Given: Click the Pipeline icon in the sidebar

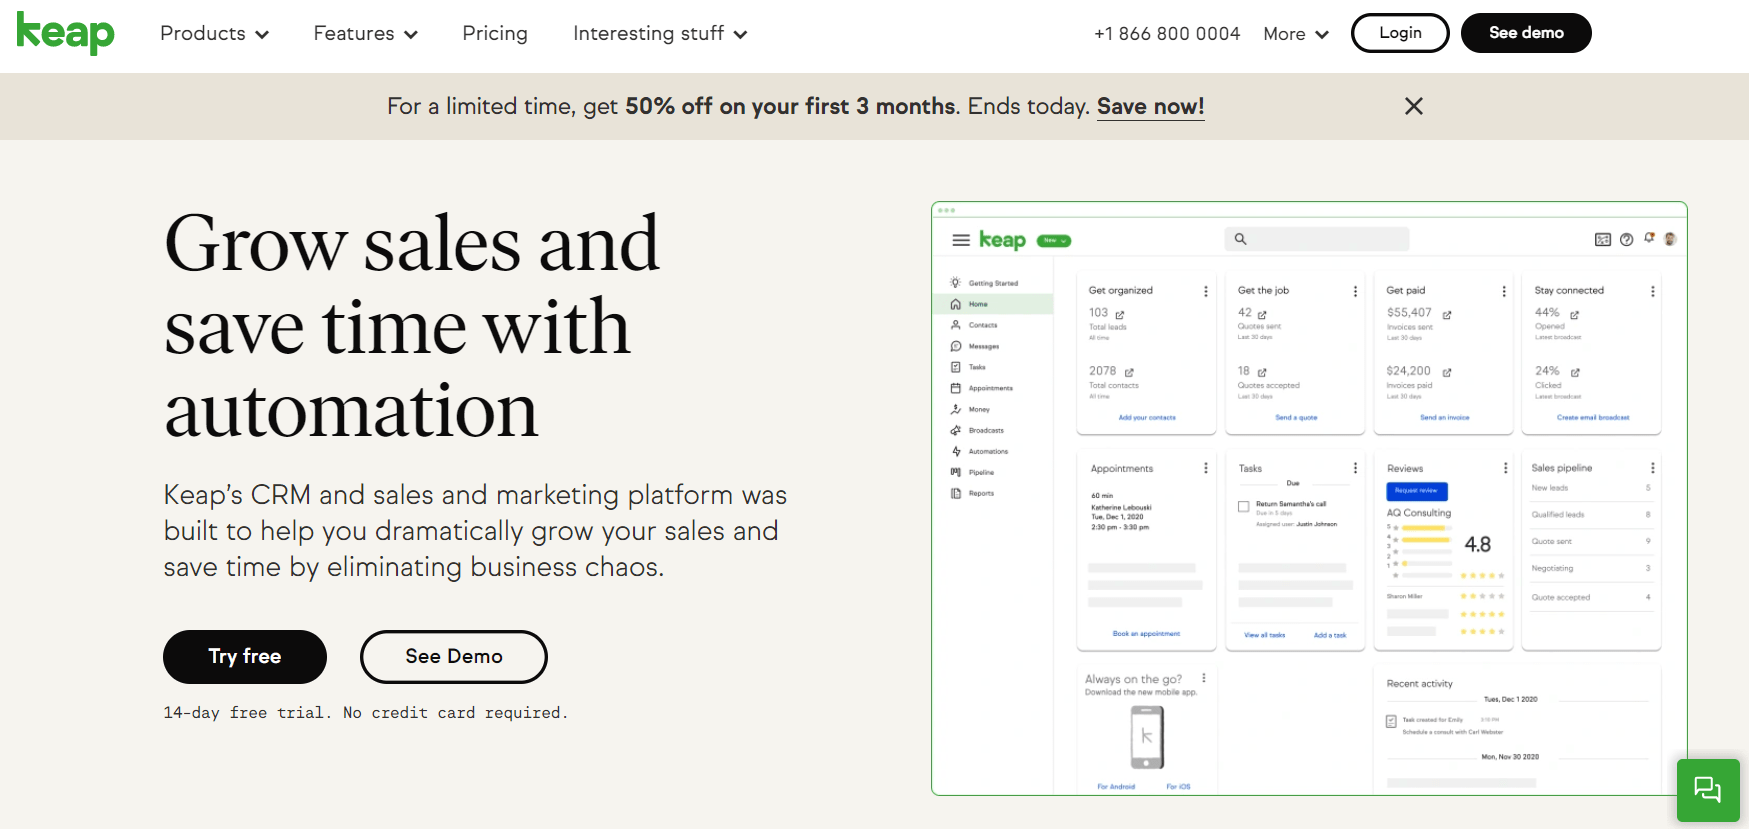Looking at the screenshot, I should 955,472.
